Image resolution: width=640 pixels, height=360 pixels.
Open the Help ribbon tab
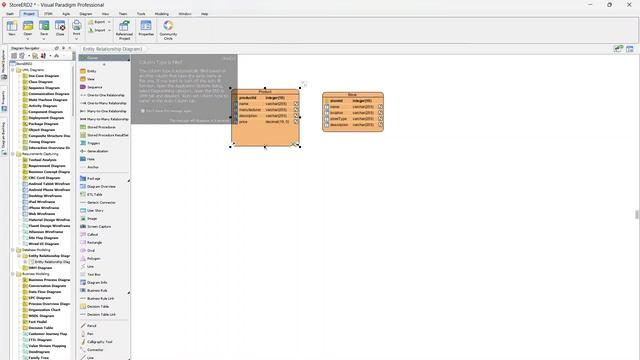click(x=204, y=14)
